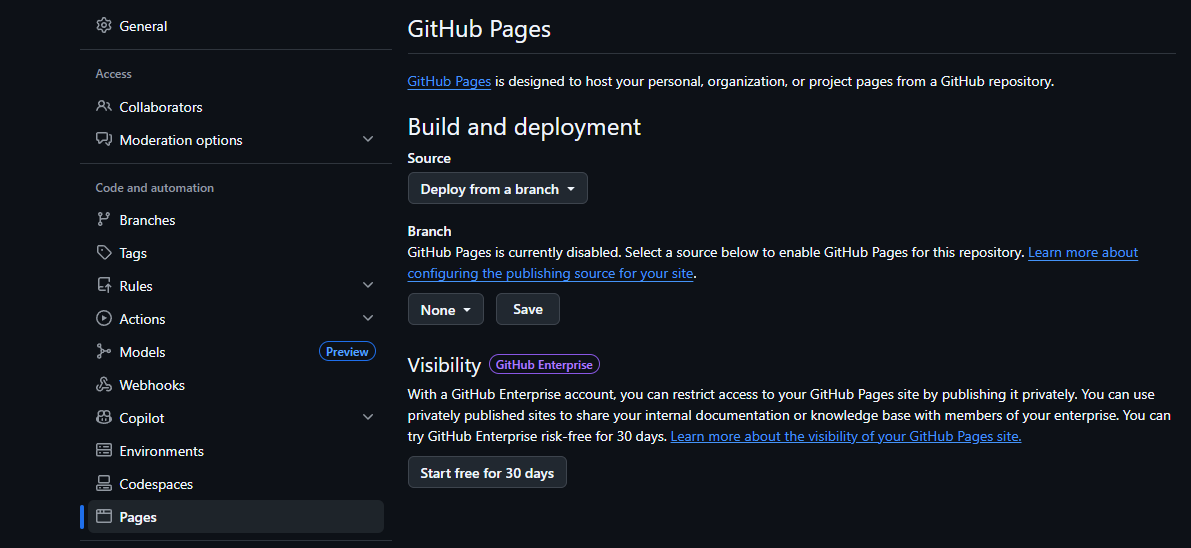This screenshot has width=1191, height=548.
Task: Click the Webhooks icon
Action: (103, 385)
